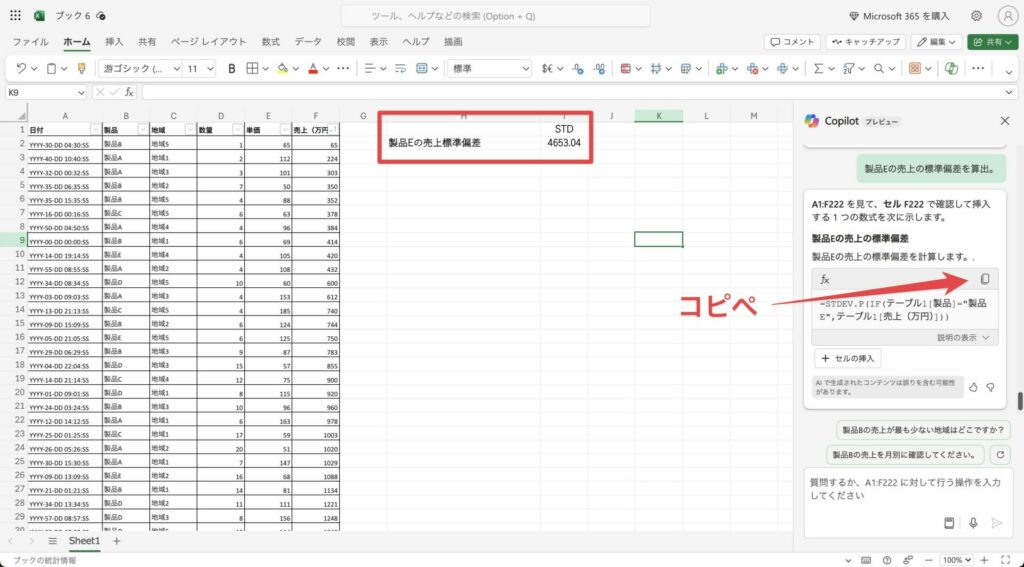Screen dimensions: 1024x567
Task: Open the 編集 mode dropdown
Action: pyautogui.click(x=936, y=42)
